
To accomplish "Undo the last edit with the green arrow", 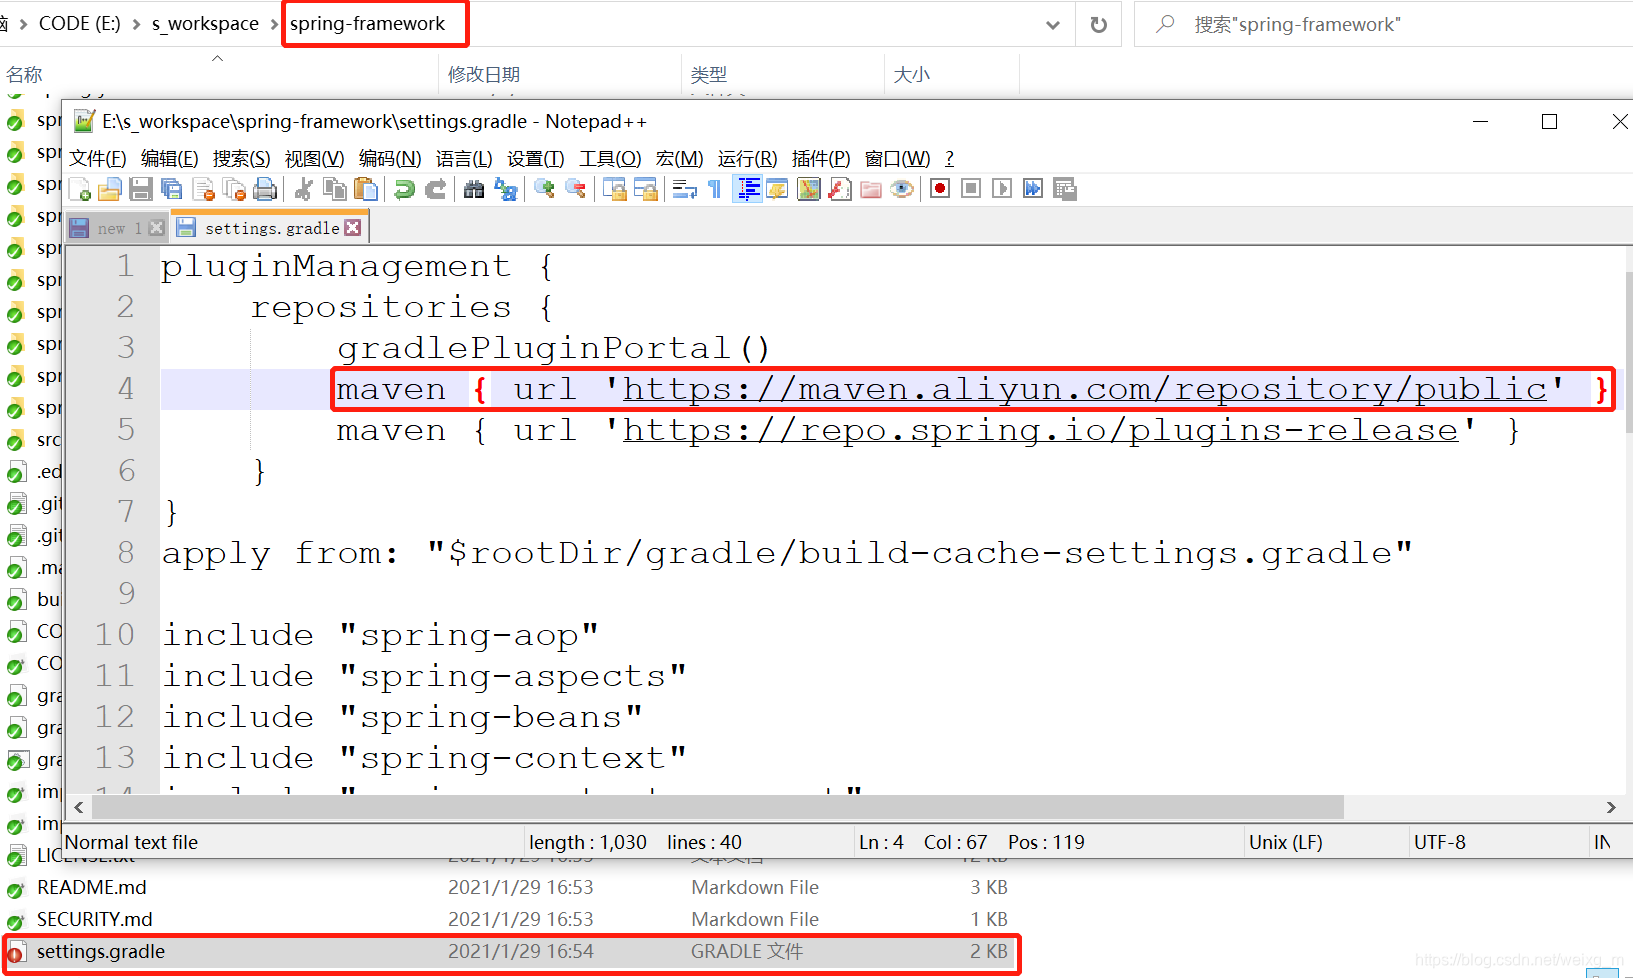I will click(404, 189).
